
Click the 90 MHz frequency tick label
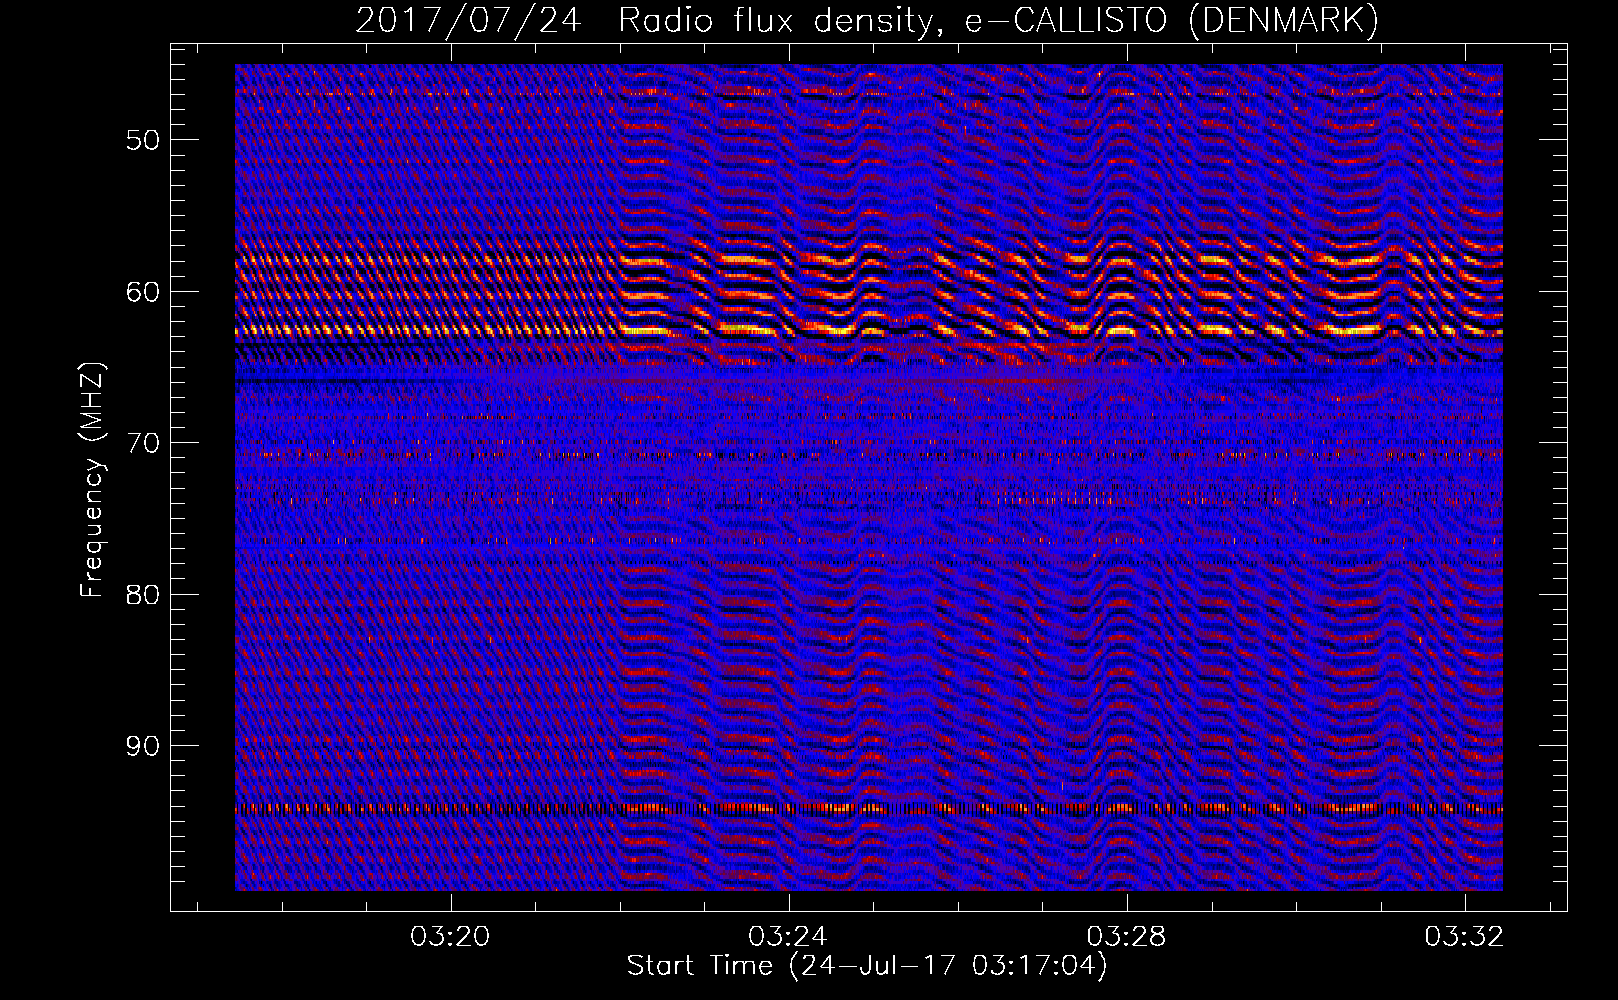[143, 747]
